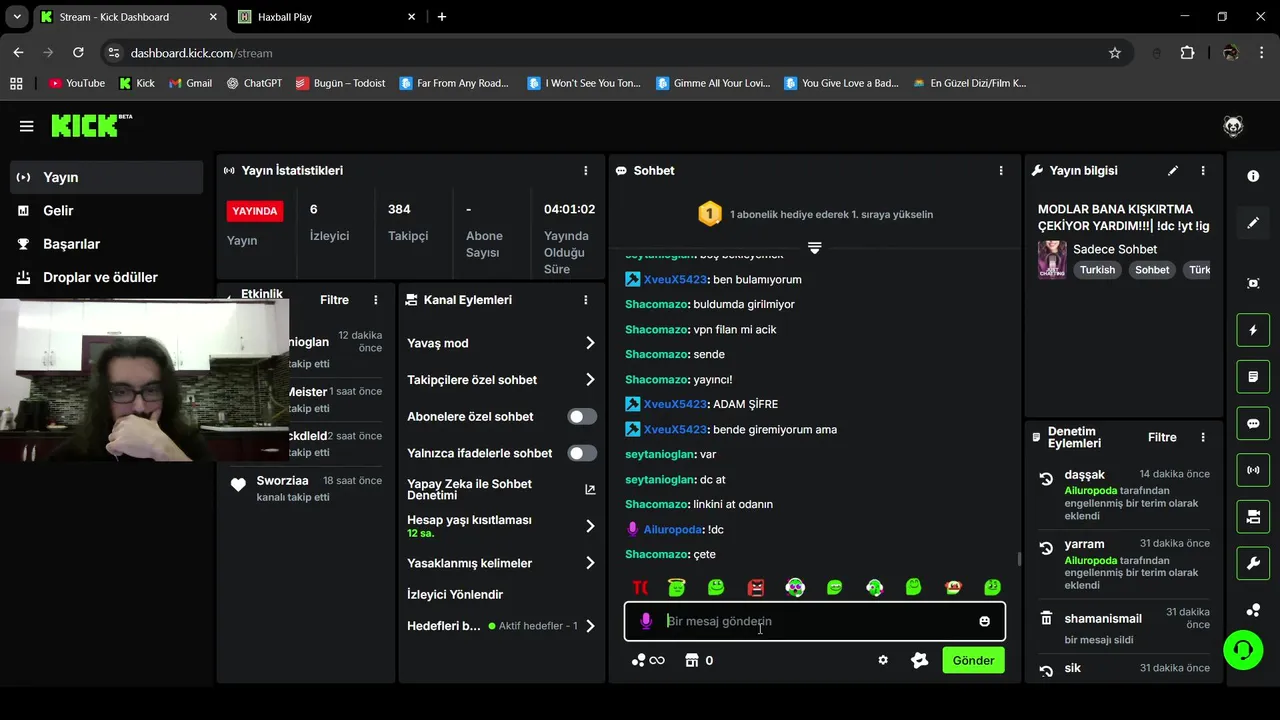Select Droplar ve ödüller in the sidebar

click(106, 277)
